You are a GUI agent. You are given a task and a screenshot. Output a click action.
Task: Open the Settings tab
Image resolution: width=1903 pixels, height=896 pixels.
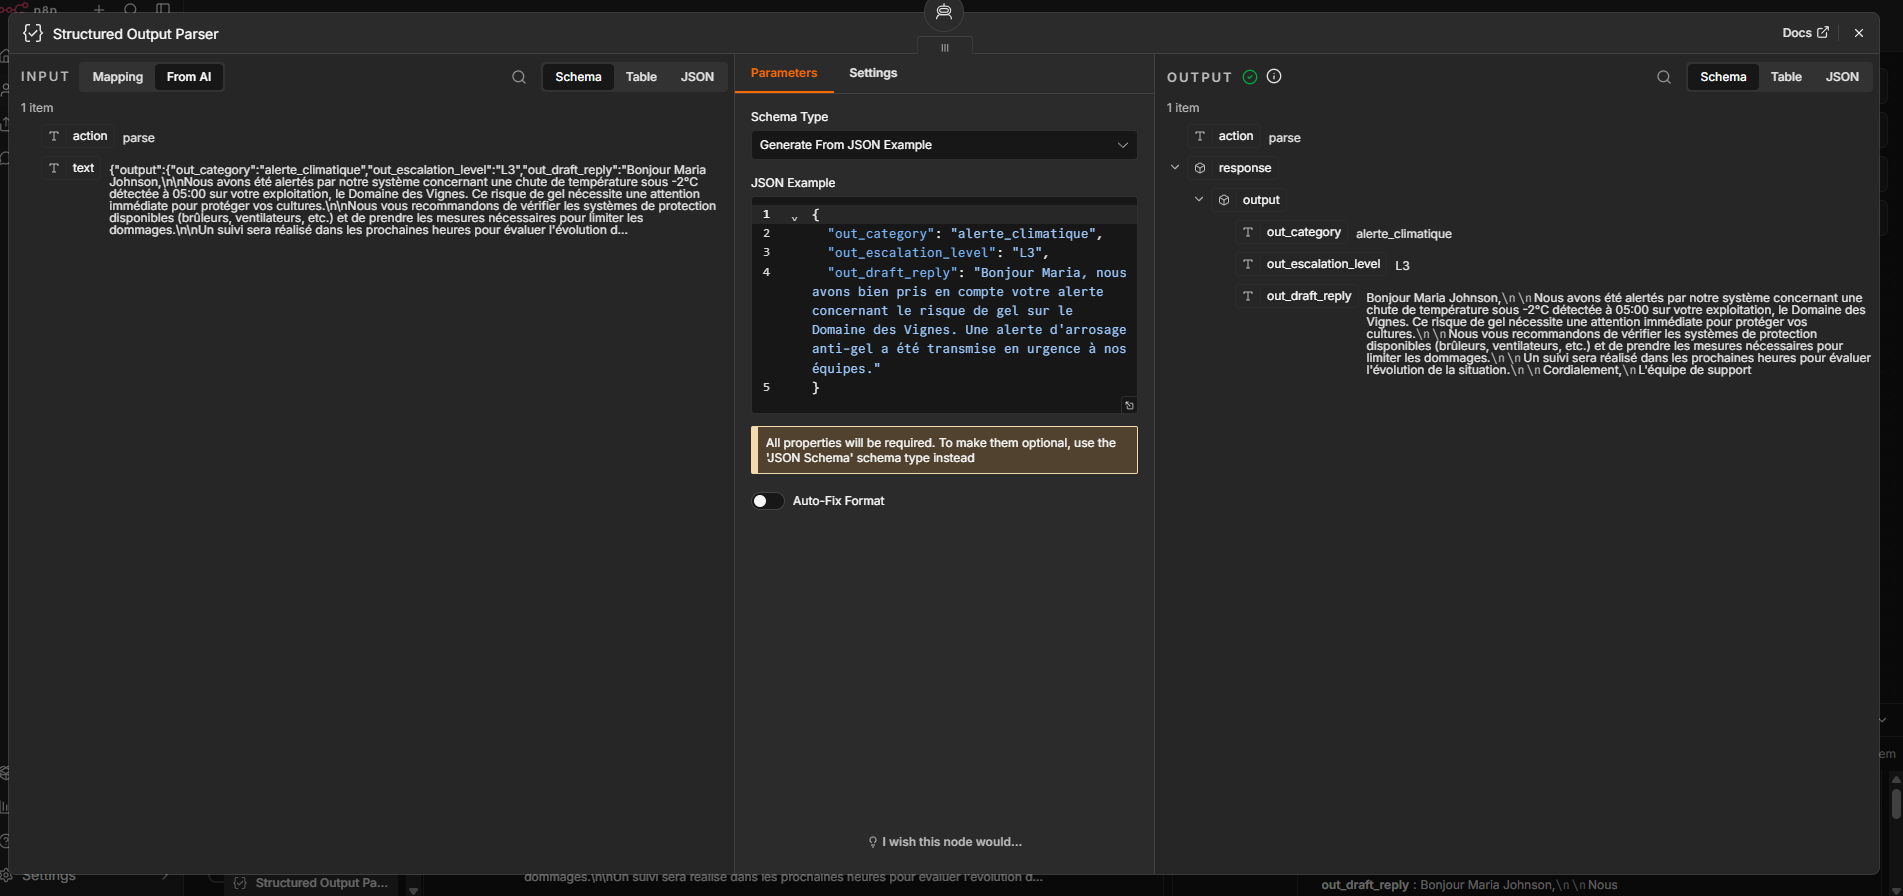click(873, 73)
